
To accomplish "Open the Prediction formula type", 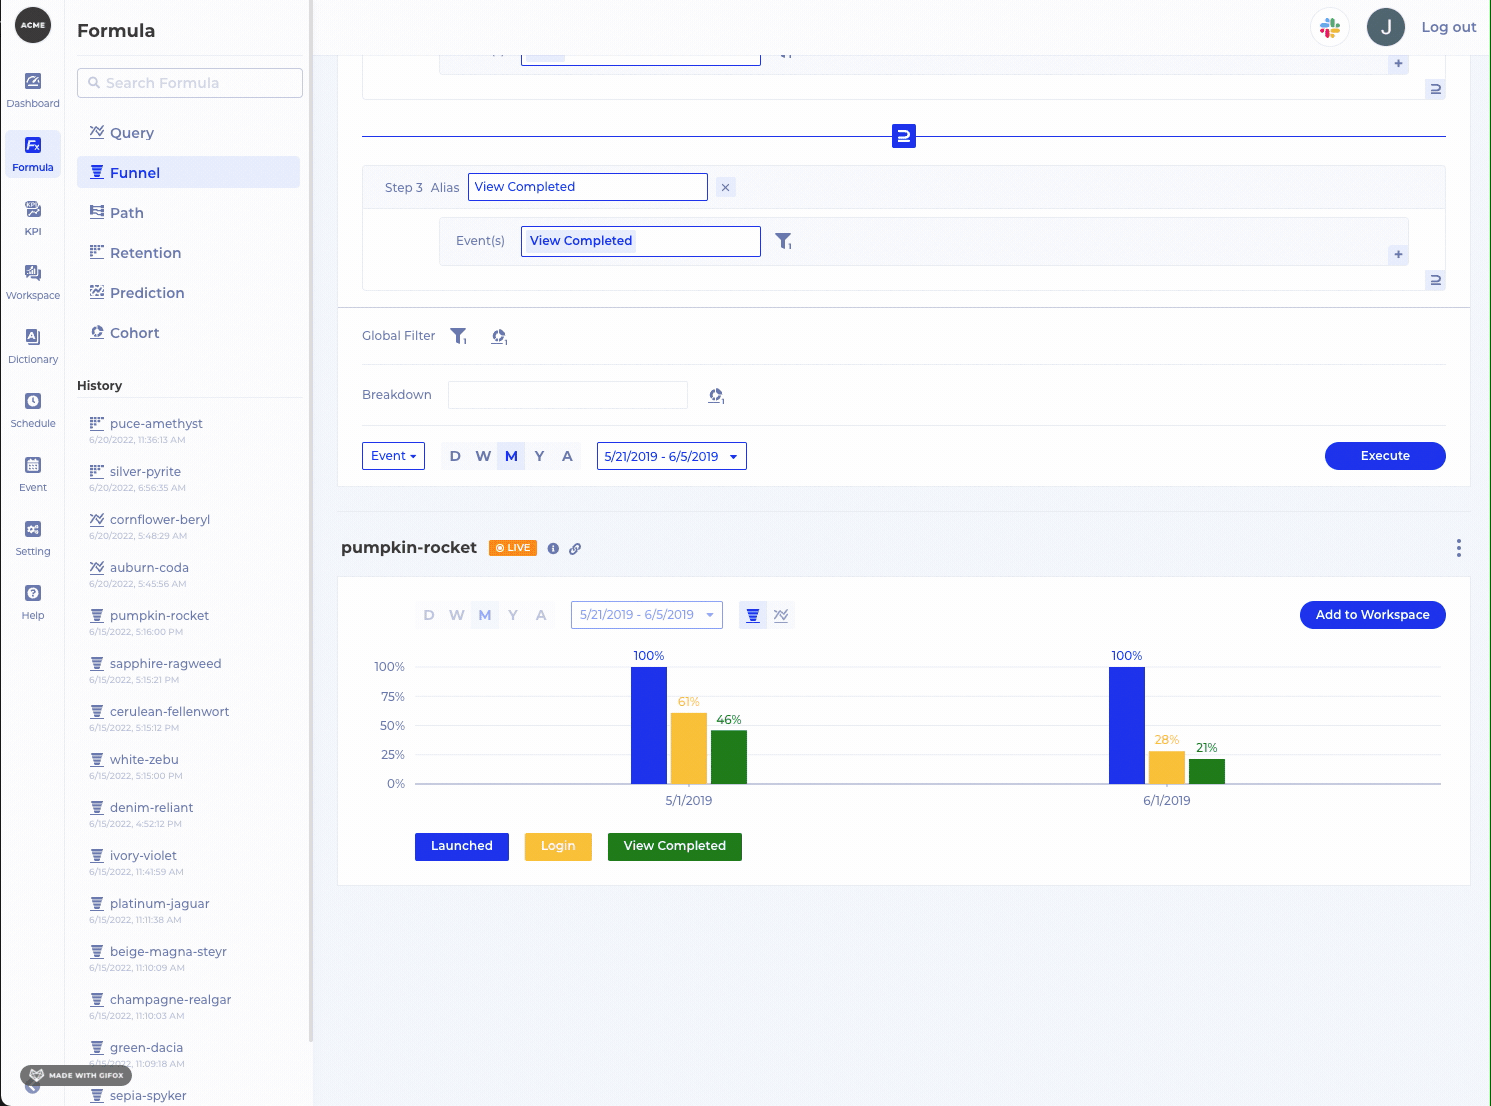I will pyautogui.click(x=188, y=292).
